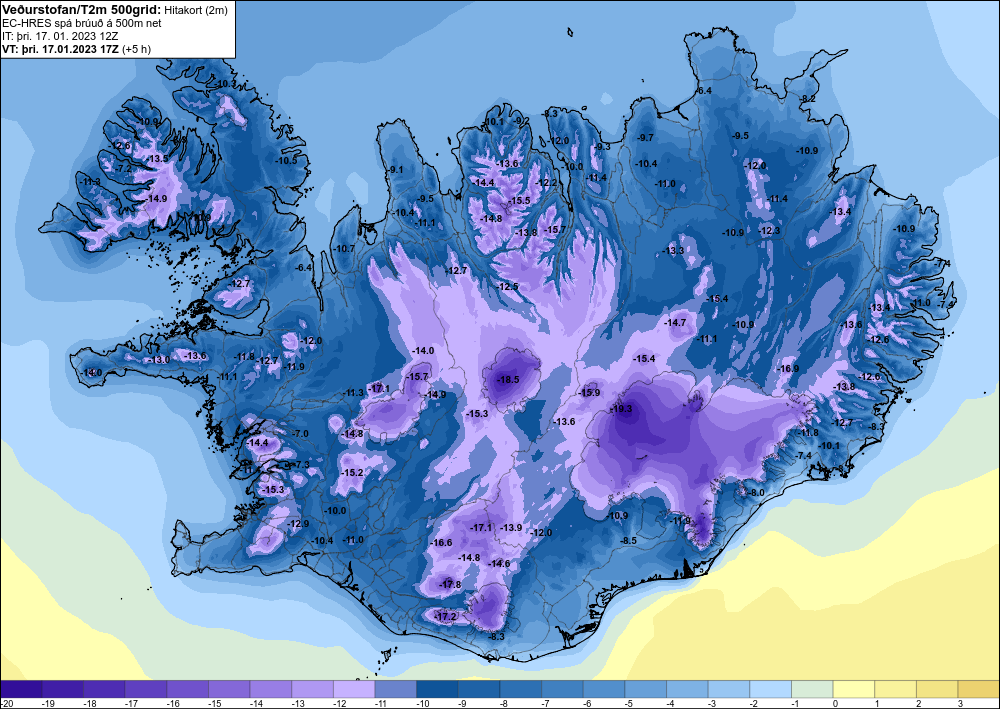This screenshot has height=709, width=1000.
Task: Click the -8.5 temperature value on the map
Action: point(629,540)
